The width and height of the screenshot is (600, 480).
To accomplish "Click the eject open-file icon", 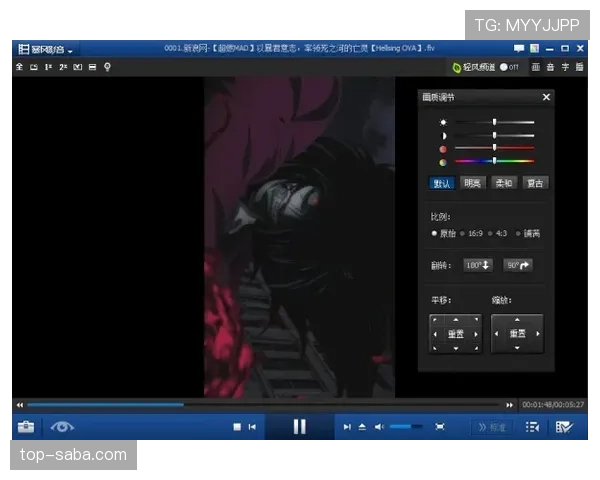I will pyautogui.click(x=362, y=427).
